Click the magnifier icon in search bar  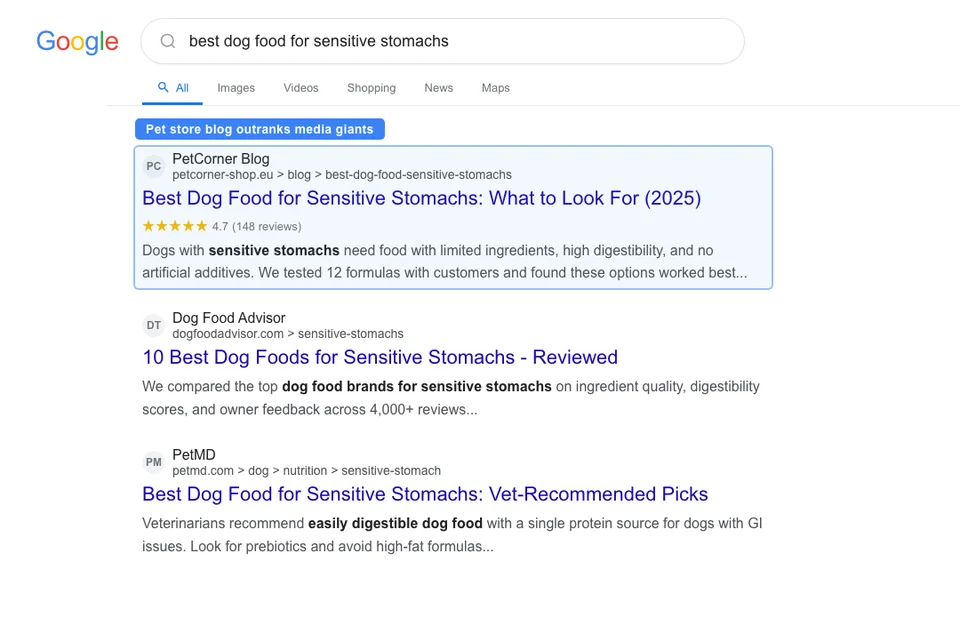click(x=167, y=41)
